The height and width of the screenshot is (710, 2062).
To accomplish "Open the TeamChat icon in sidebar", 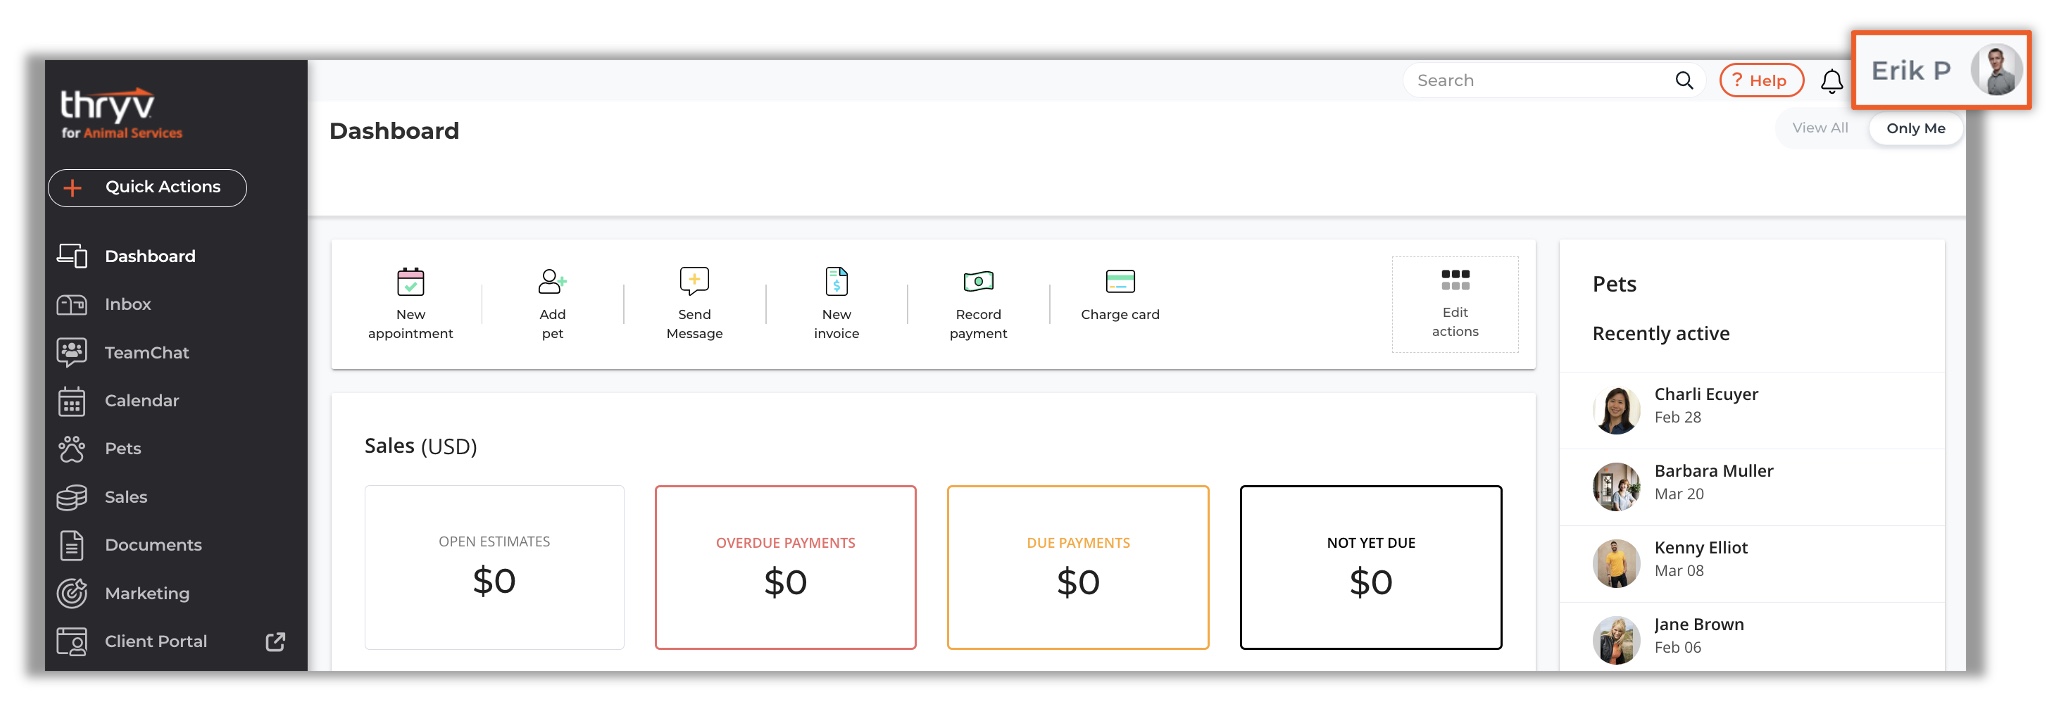I will [72, 352].
